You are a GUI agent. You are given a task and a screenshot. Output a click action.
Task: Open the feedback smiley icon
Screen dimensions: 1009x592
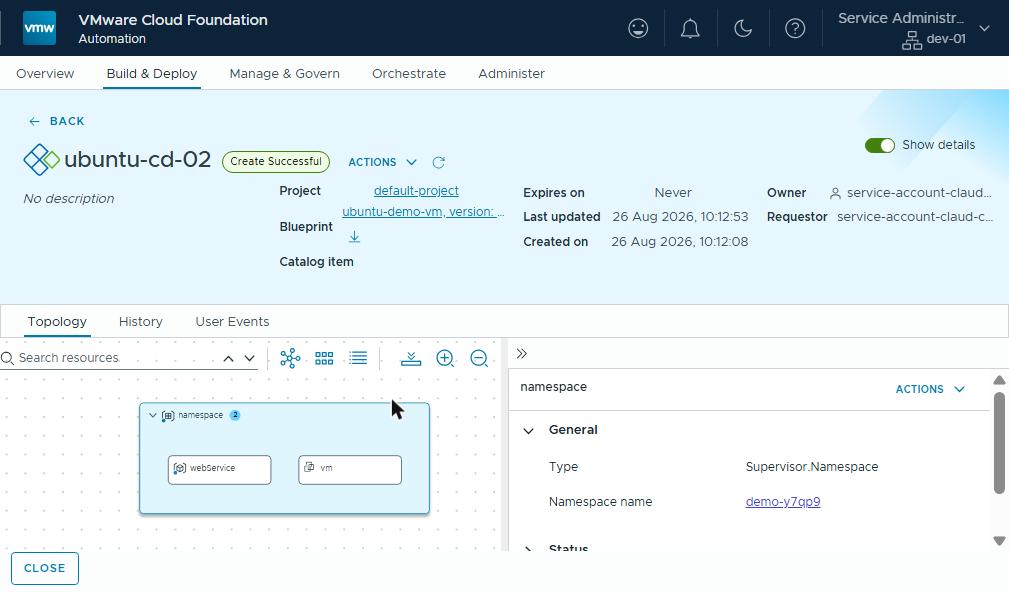638,28
